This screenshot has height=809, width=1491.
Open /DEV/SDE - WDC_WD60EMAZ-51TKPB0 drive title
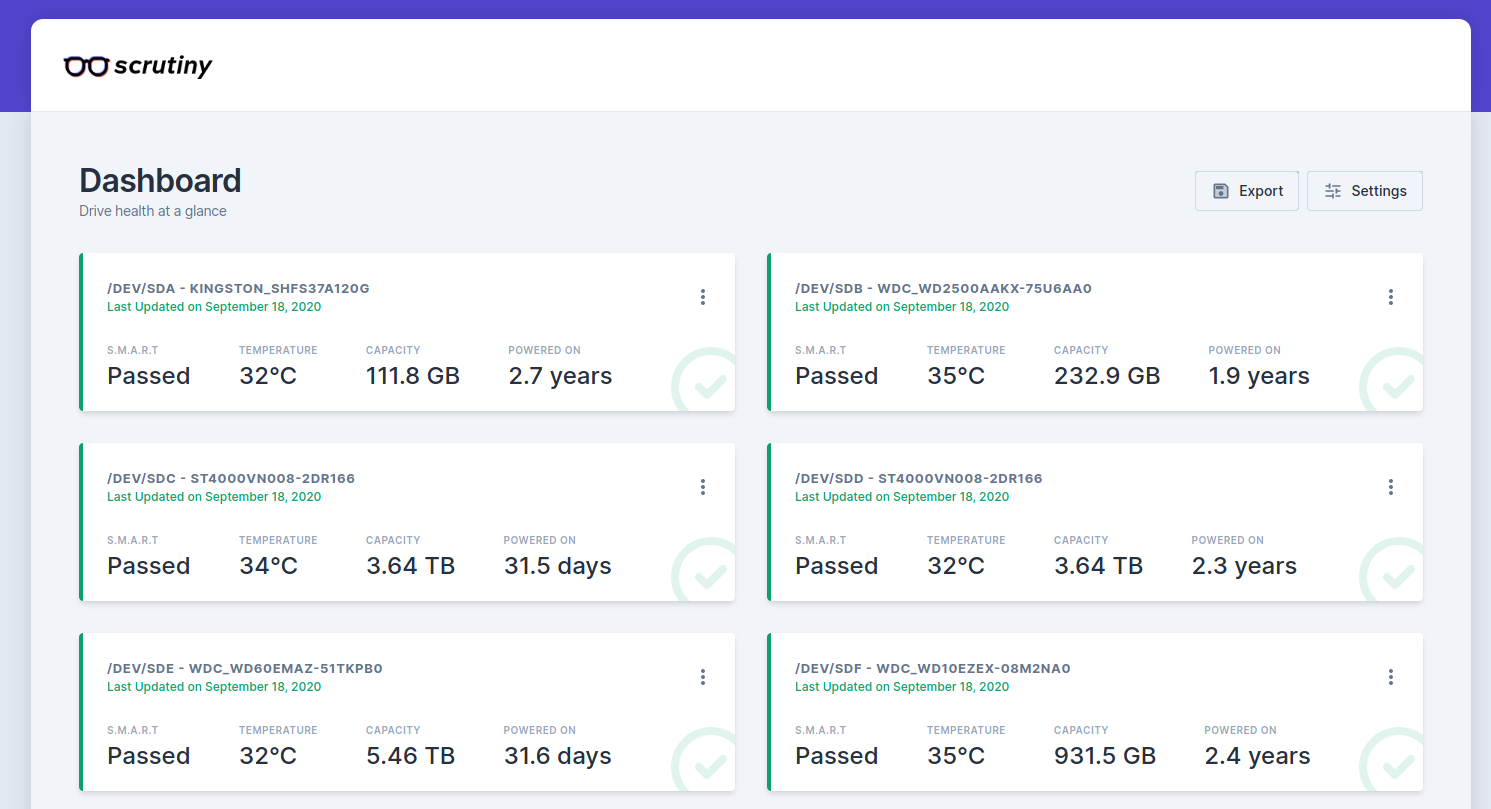[x=245, y=669]
